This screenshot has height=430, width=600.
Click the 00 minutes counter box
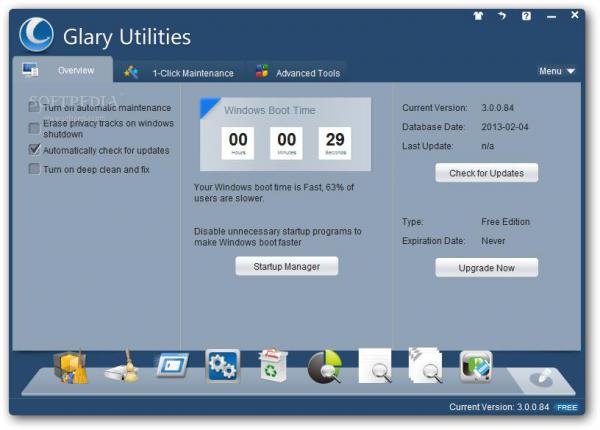(x=286, y=143)
